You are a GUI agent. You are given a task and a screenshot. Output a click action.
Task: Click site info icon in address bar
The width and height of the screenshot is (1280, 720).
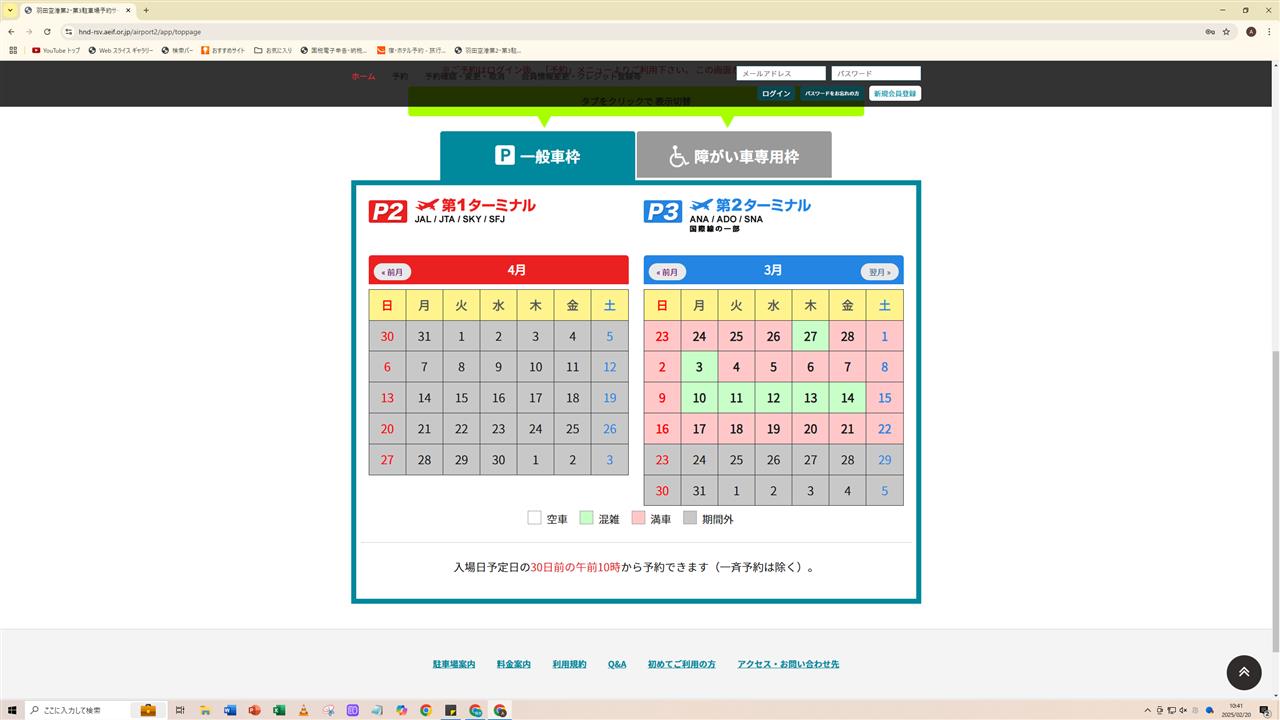(70, 31)
